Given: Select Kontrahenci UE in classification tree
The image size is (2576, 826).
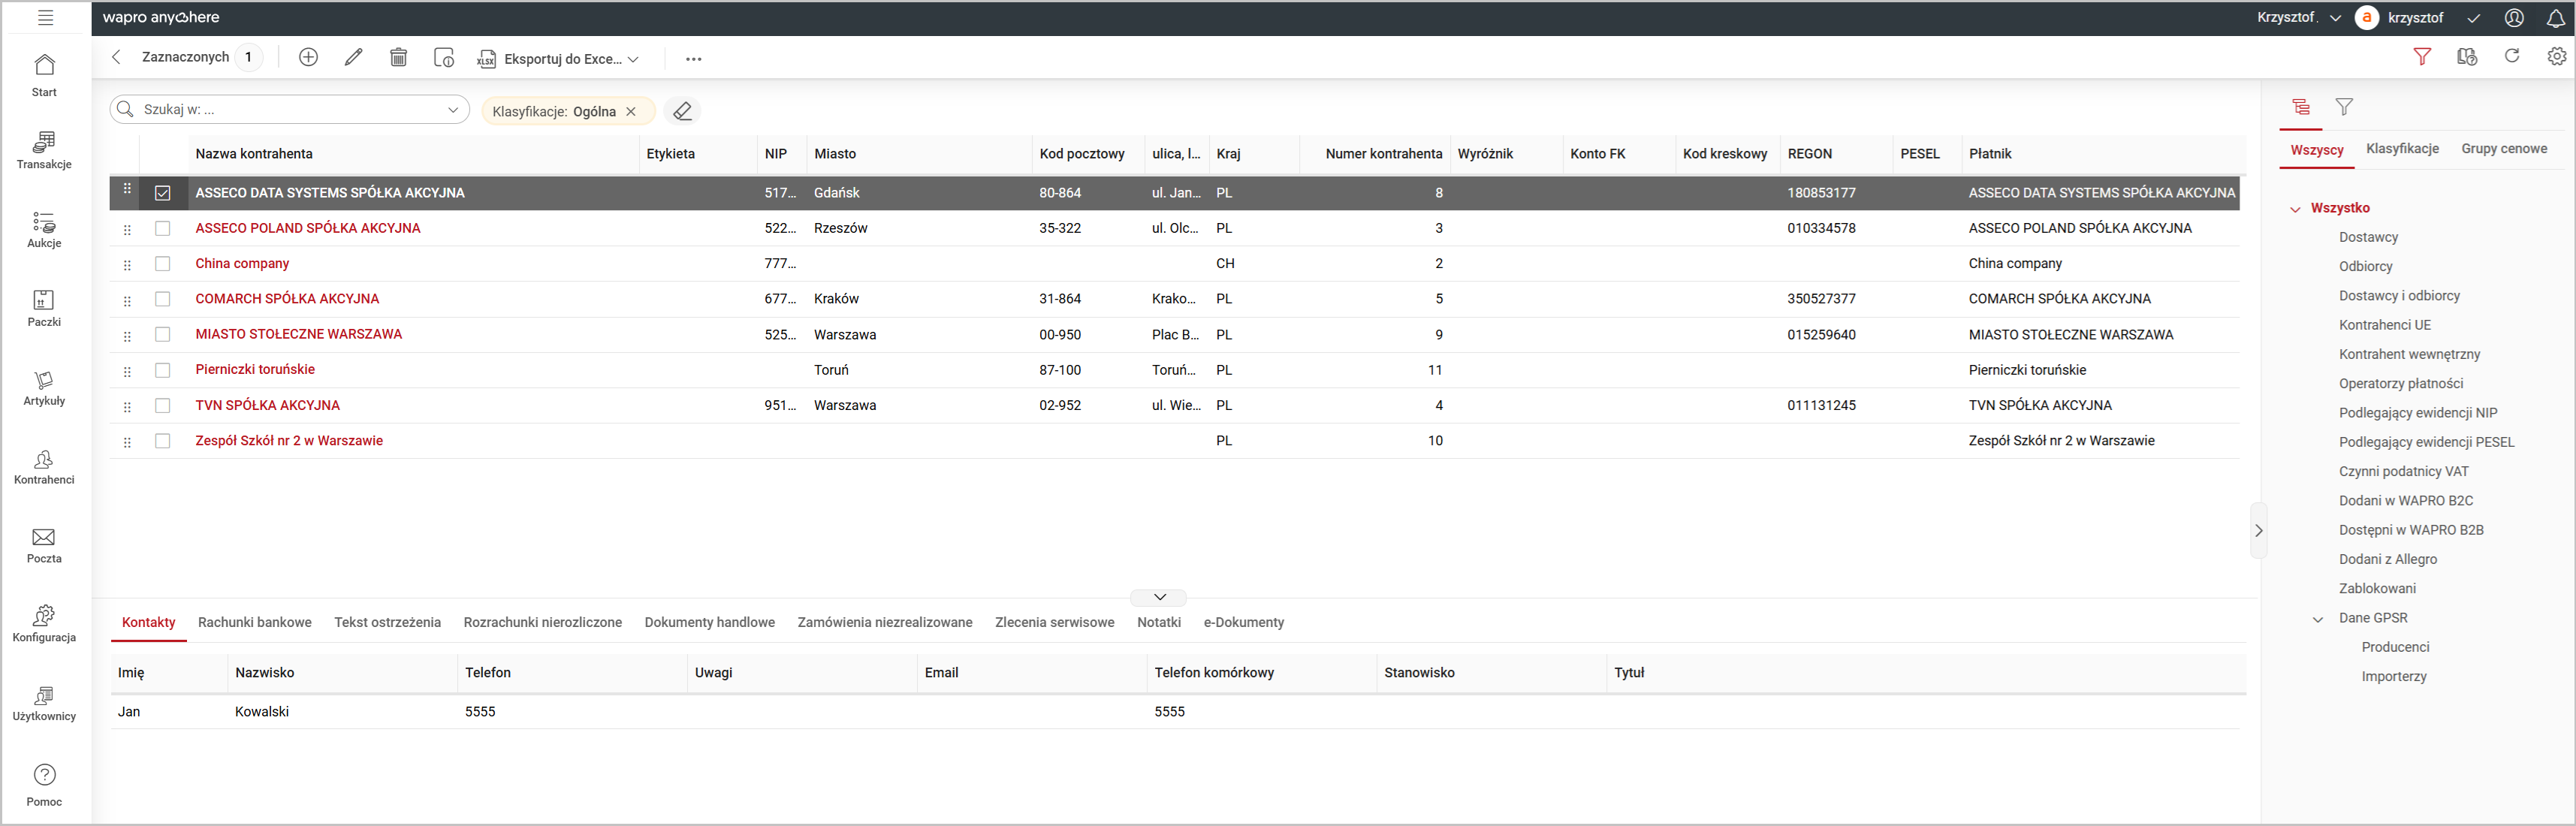Looking at the screenshot, I should (x=2384, y=325).
